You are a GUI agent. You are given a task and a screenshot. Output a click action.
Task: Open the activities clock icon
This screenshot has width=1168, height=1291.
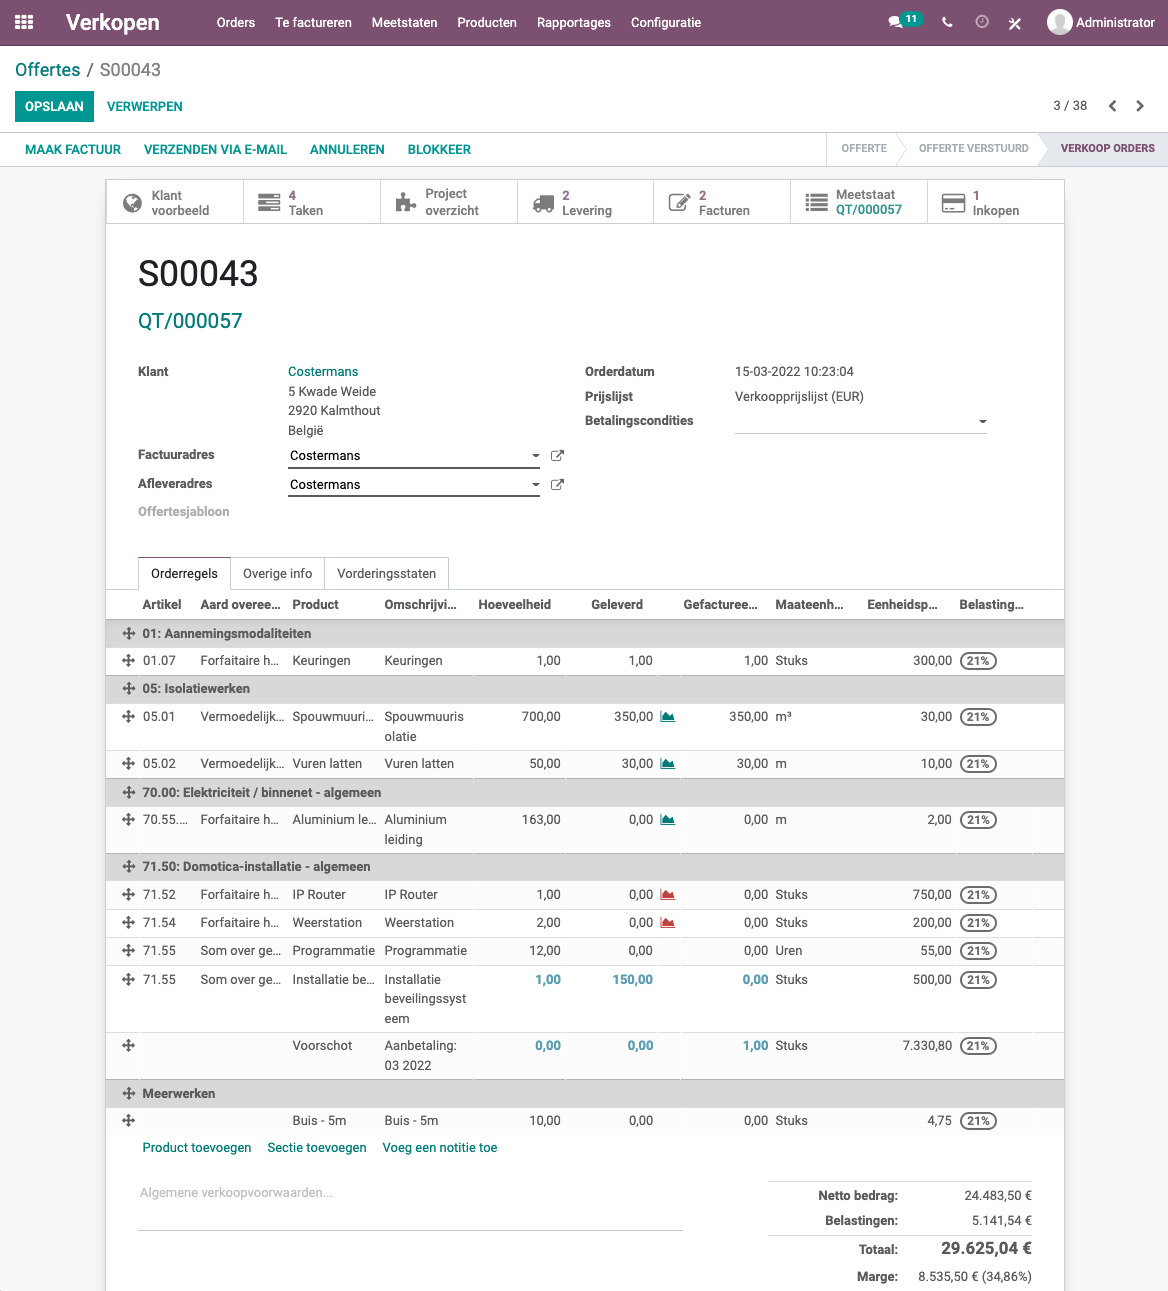(x=981, y=21)
